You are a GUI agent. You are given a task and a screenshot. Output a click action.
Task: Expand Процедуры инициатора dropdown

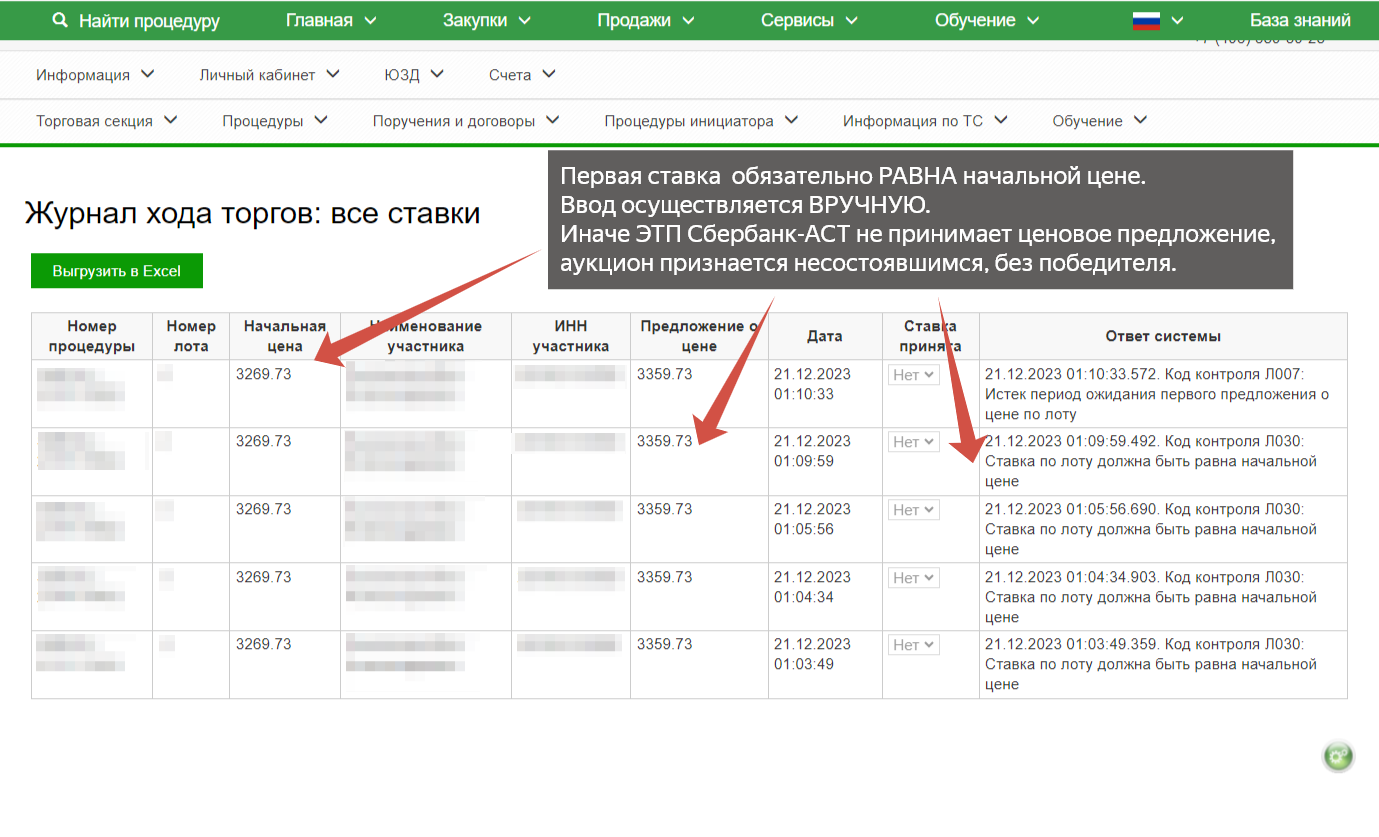click(701, 121)
